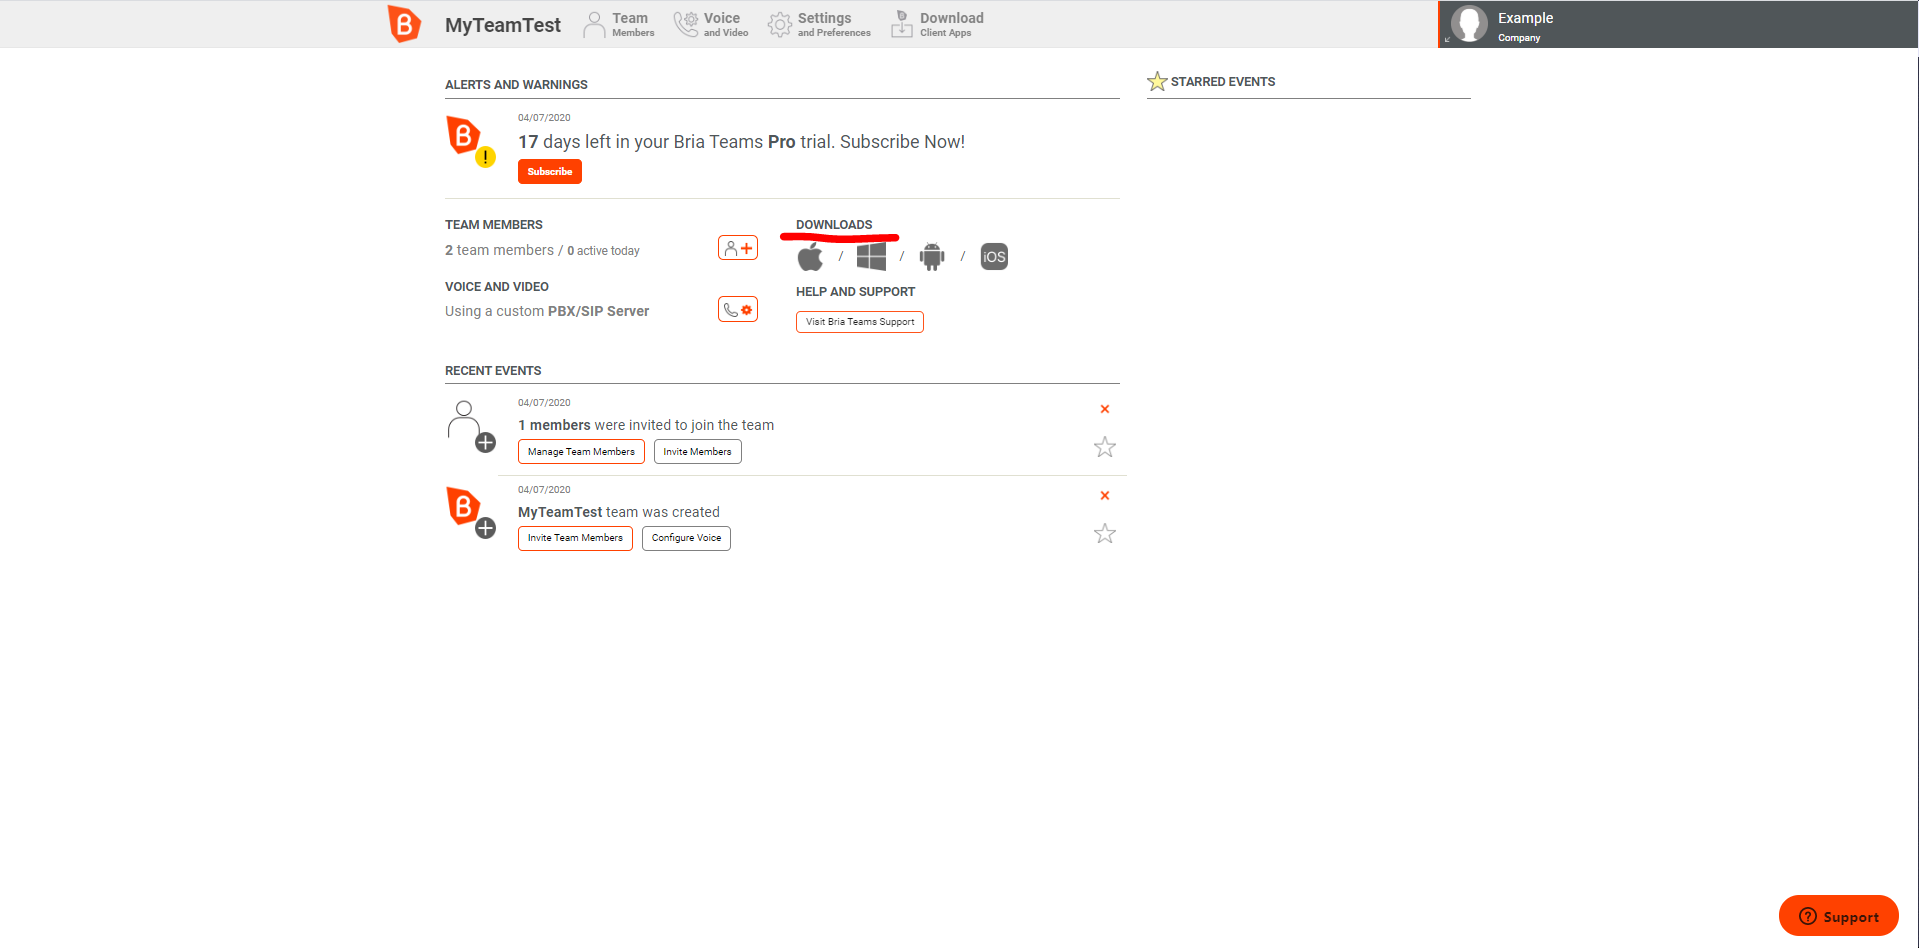Viewport: 1919px width, 948px height.
Task: Dismiss the members invited event
Action: click(x=1105, y=409)
